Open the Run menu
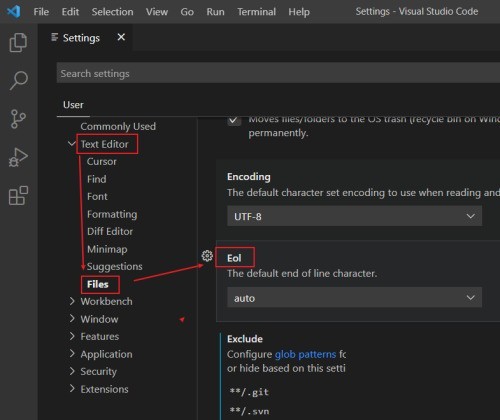Viewport: 500px width, 420px height. point(215,12)
